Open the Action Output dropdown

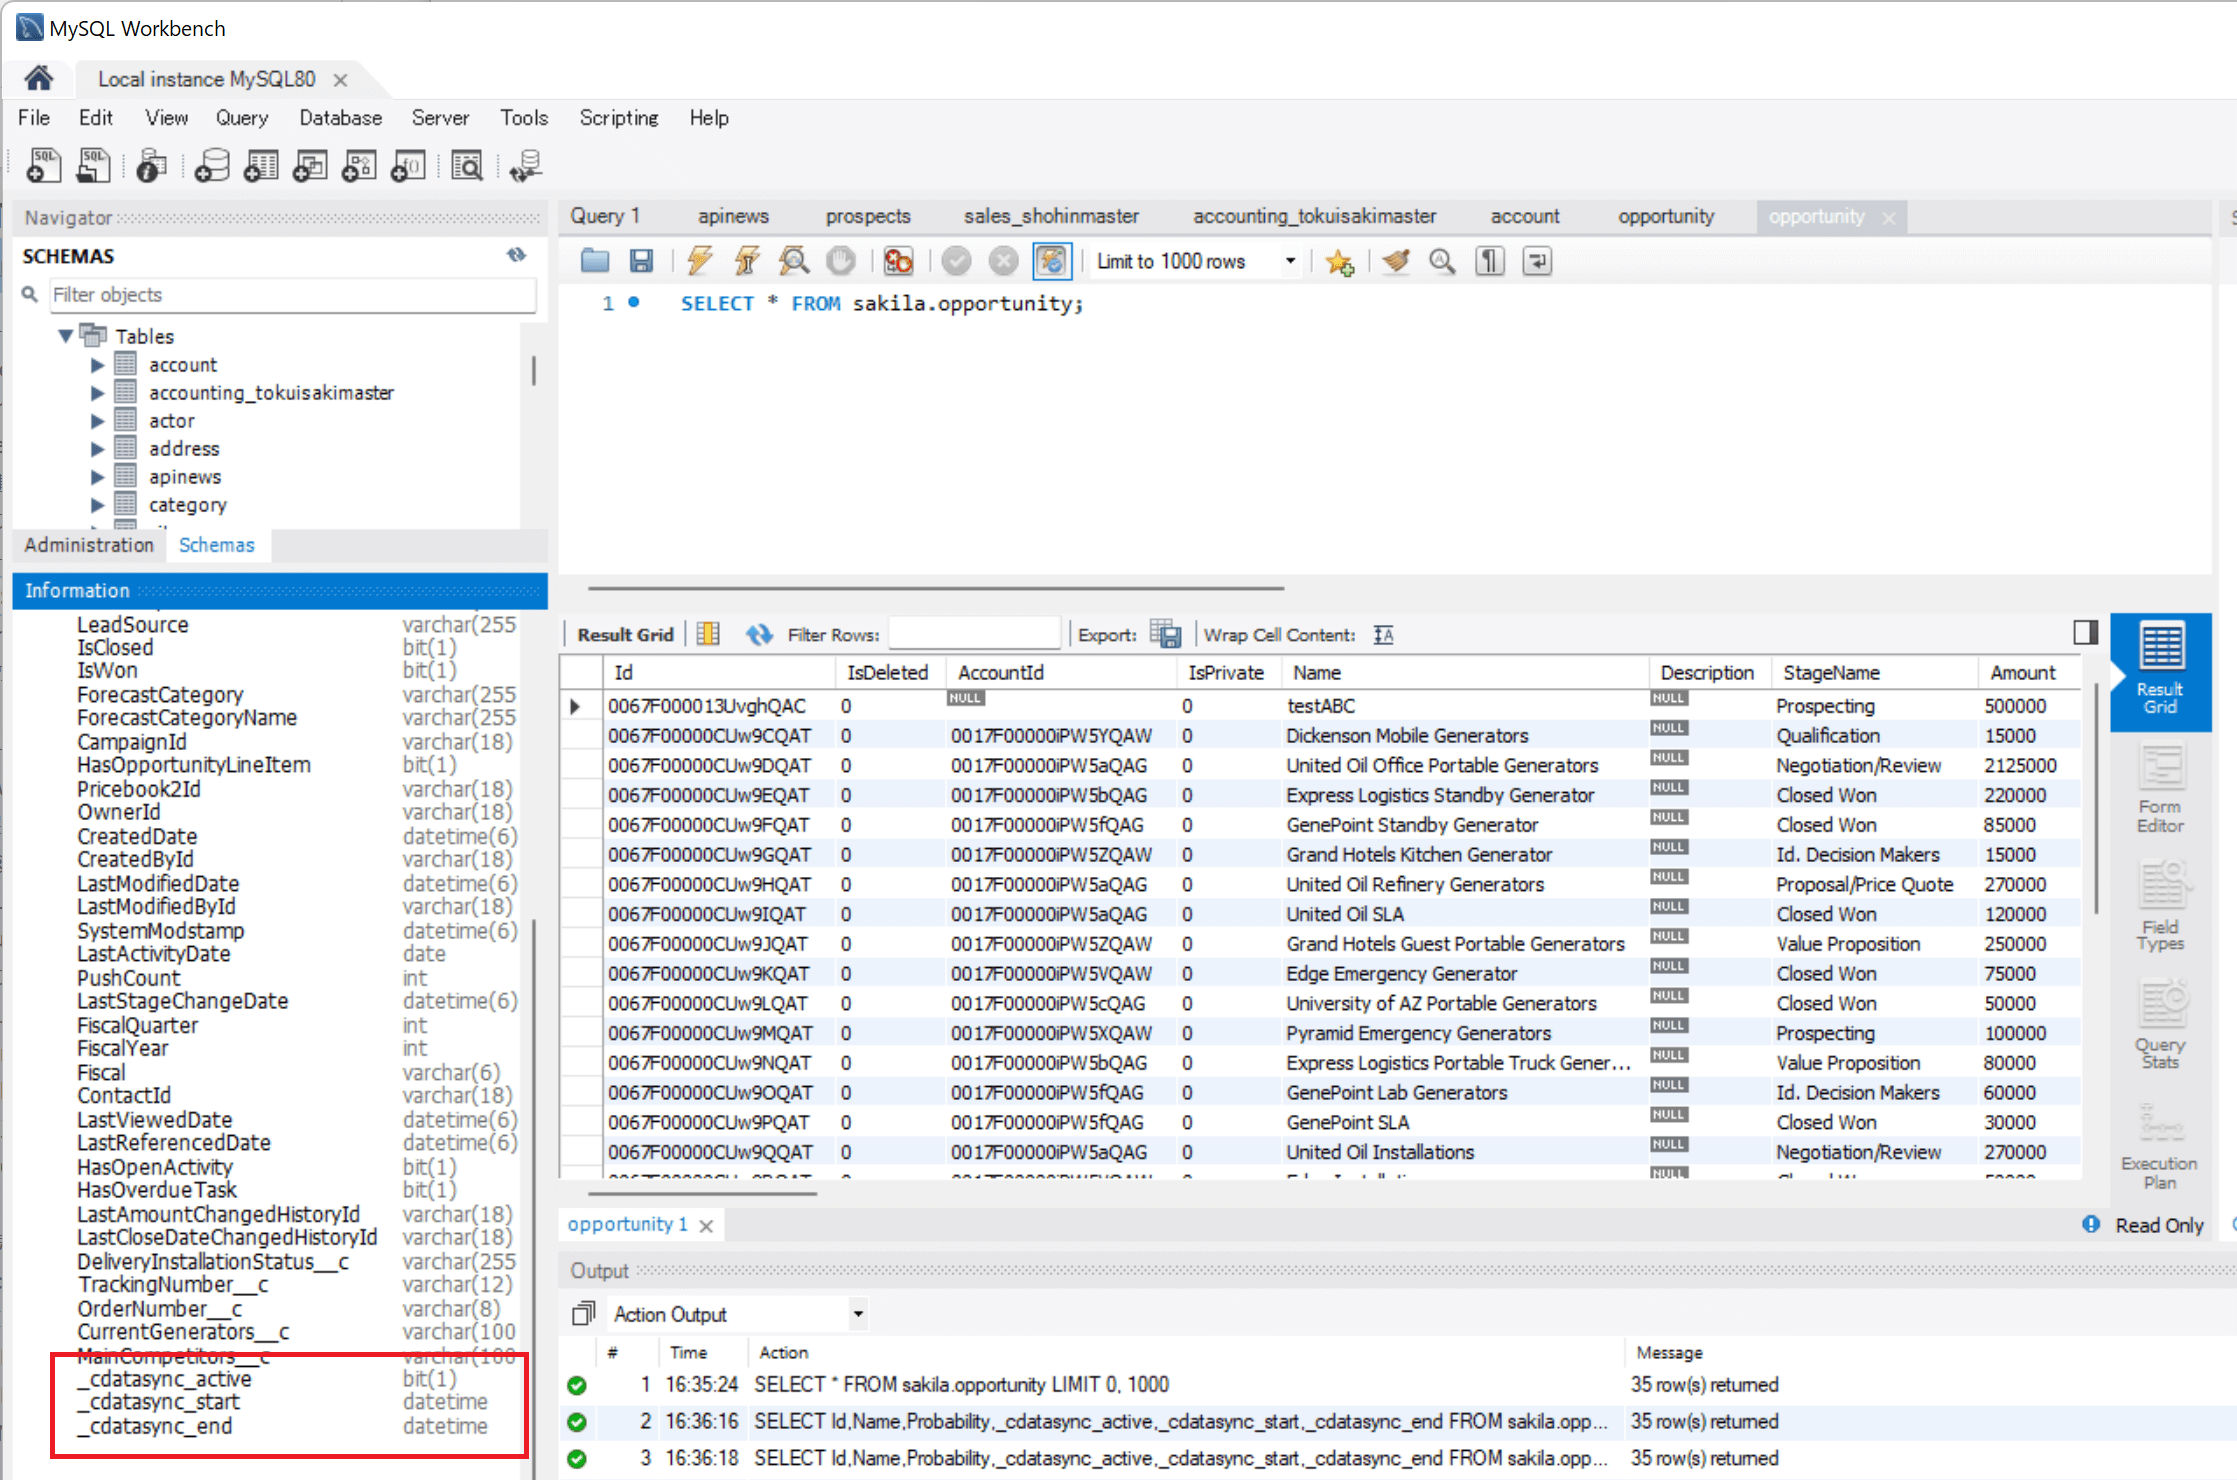pos(857,1314)
